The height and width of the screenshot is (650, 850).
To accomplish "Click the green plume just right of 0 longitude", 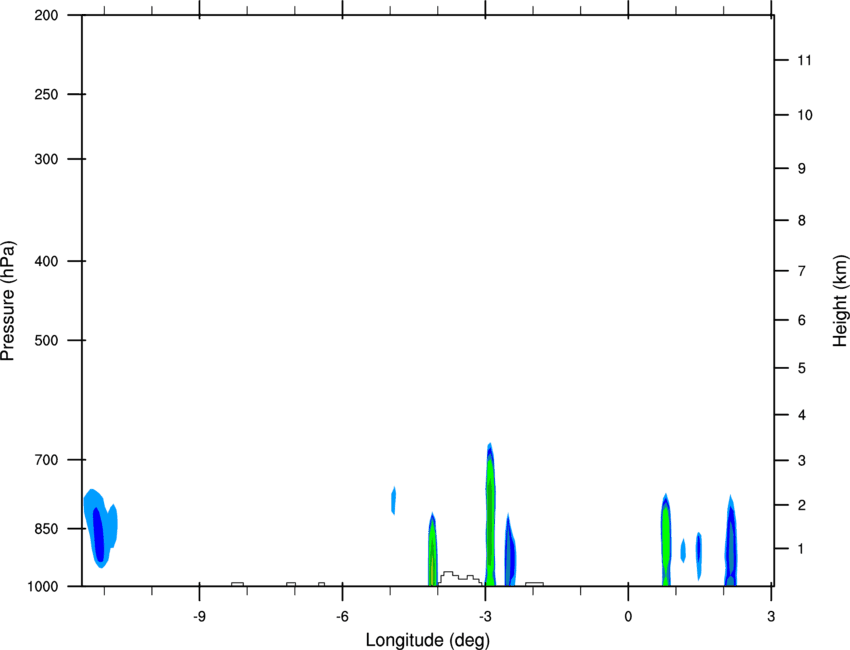I will point(666,541).
